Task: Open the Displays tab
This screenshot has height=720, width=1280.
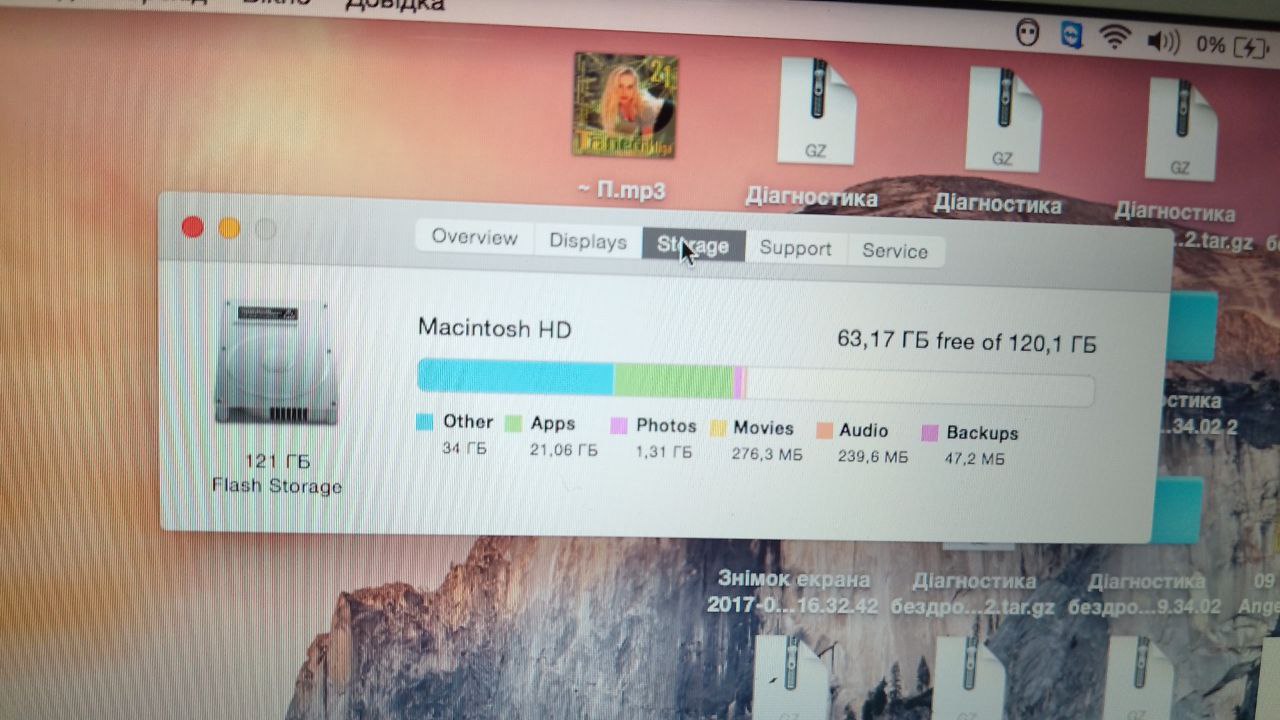Action: click(588, 242)
